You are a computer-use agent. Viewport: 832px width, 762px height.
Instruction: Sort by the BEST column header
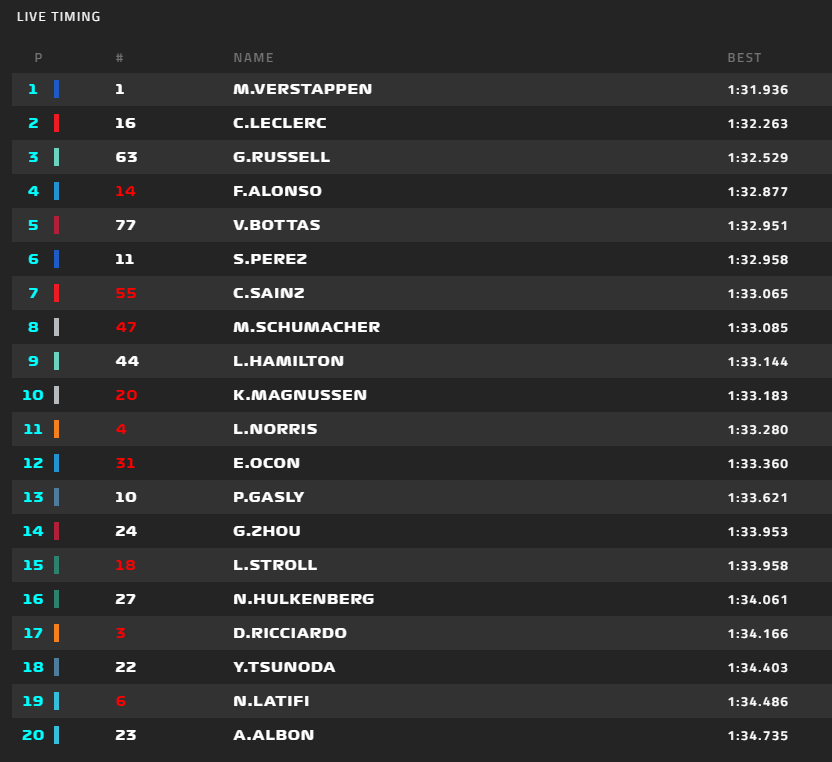[x=744, y=58]
